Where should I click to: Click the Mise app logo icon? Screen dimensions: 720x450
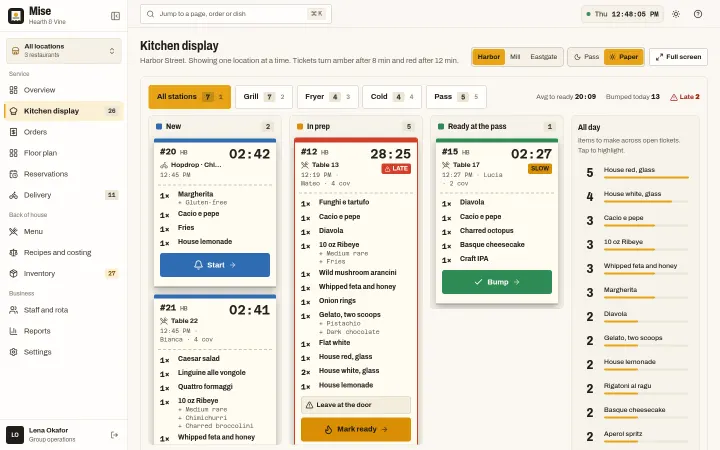16,16
